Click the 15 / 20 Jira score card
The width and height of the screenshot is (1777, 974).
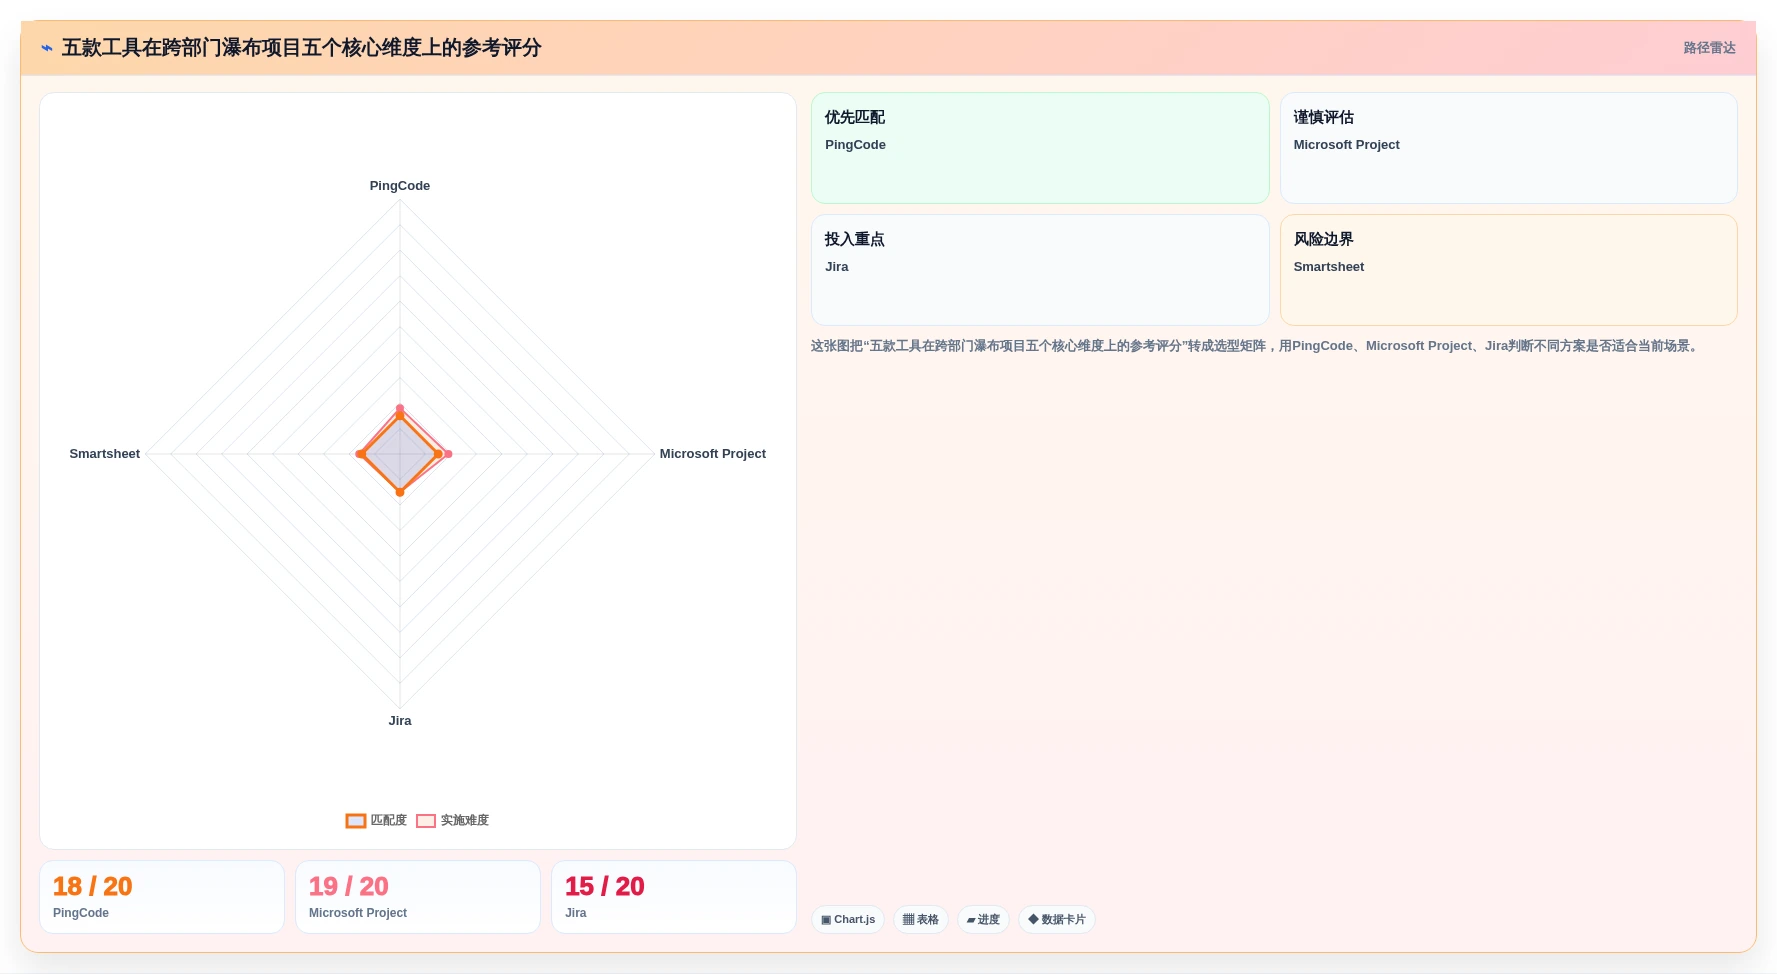pyautogui.click(x=674, y=897)
